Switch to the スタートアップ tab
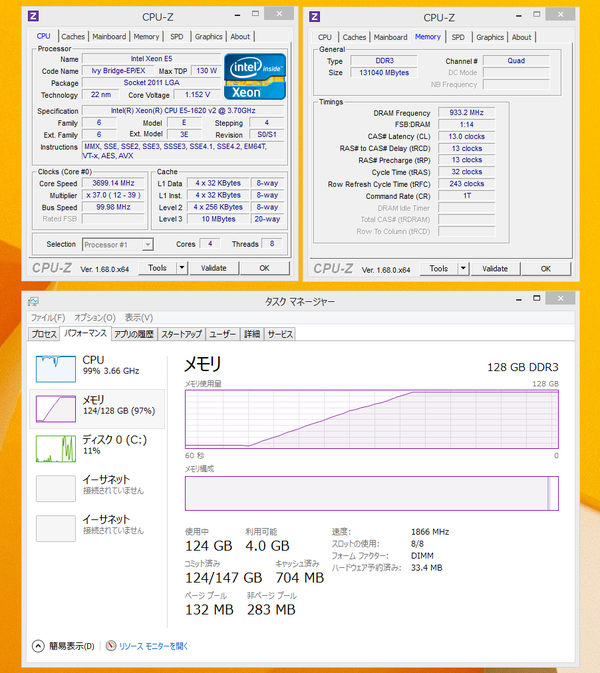Screen dimensions: 600x673 pyautogui.click(x=182, y=334)
